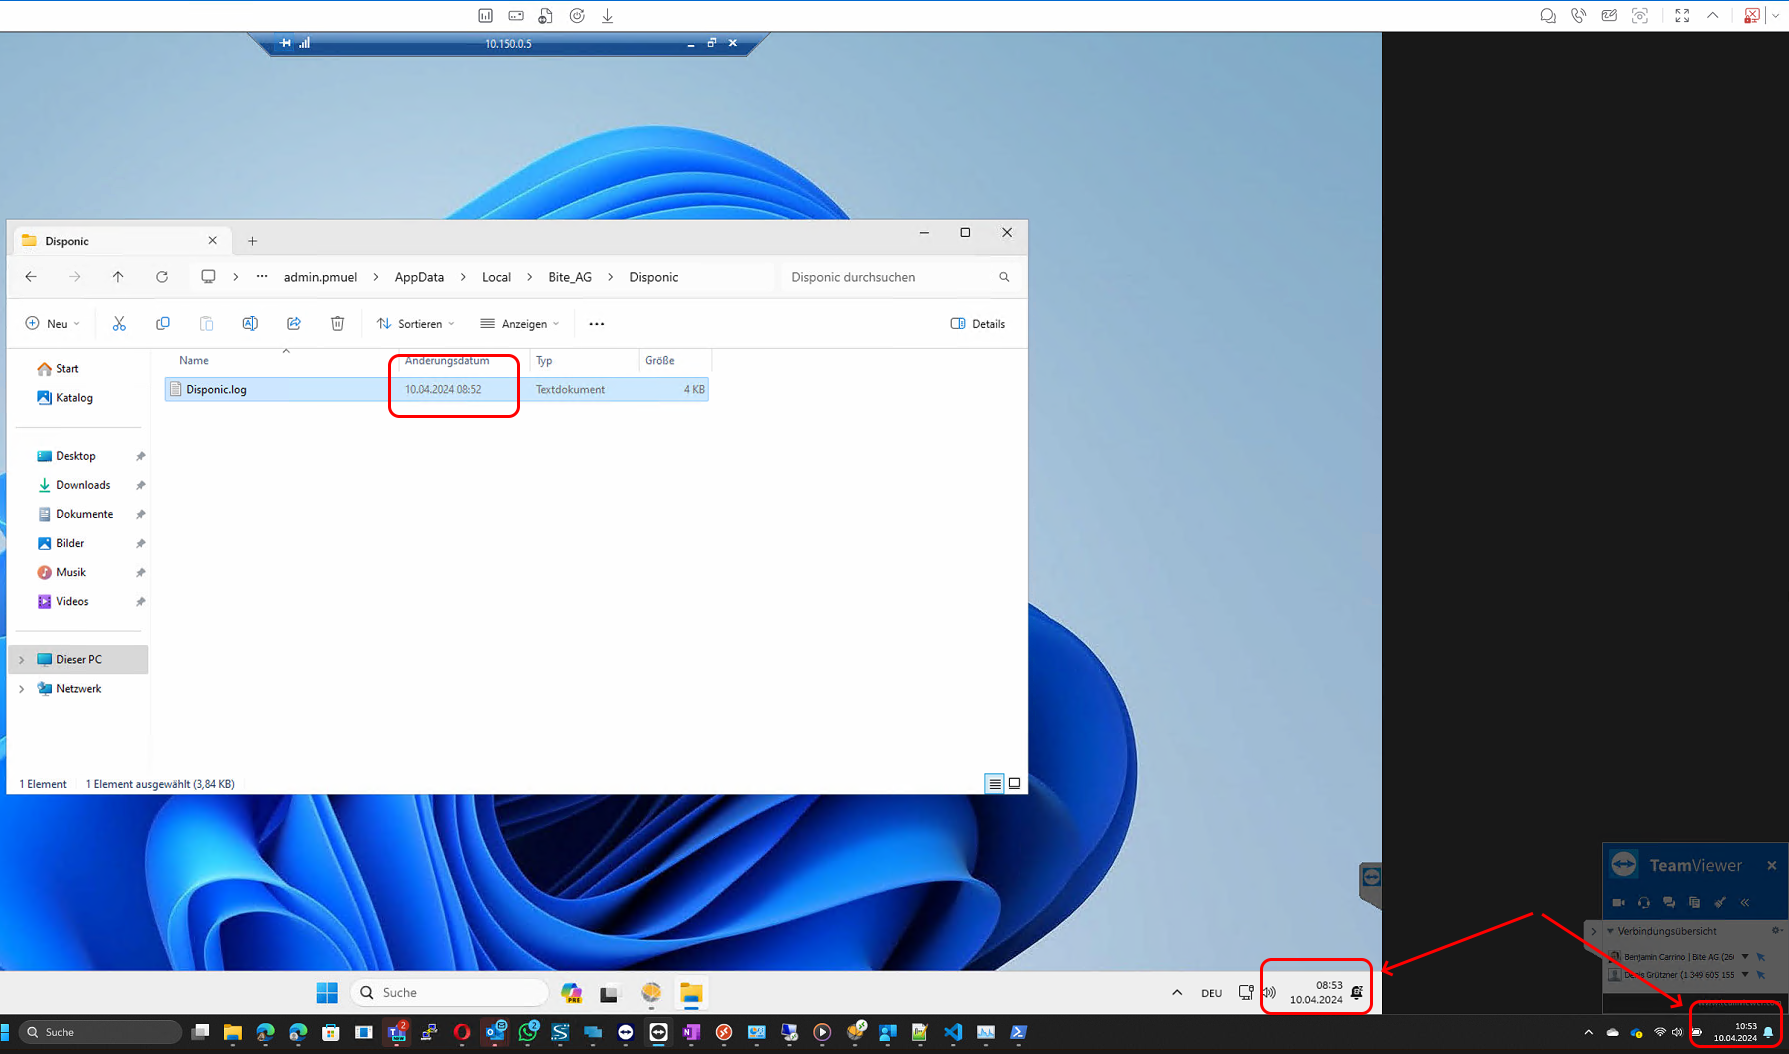Click the remote speaker volume icon
Screen dimensions: 1789x1054
(1269, 992)
